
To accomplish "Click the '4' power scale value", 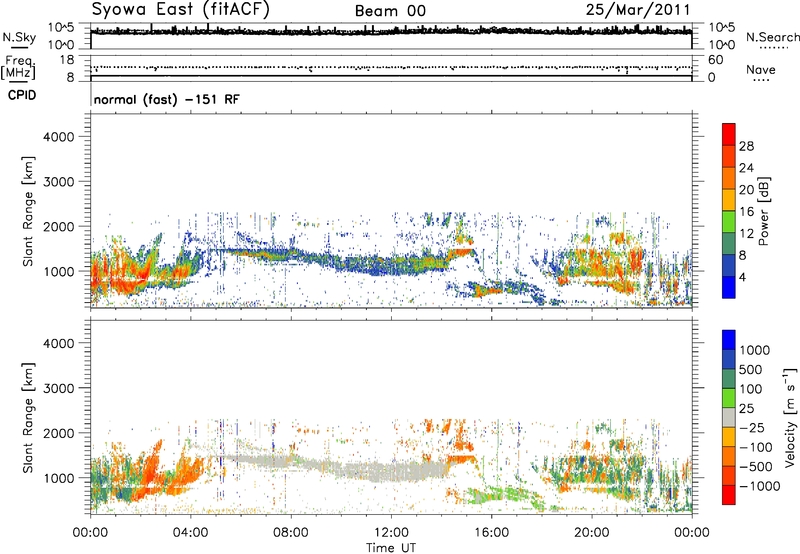I will (x=743, y=278).
